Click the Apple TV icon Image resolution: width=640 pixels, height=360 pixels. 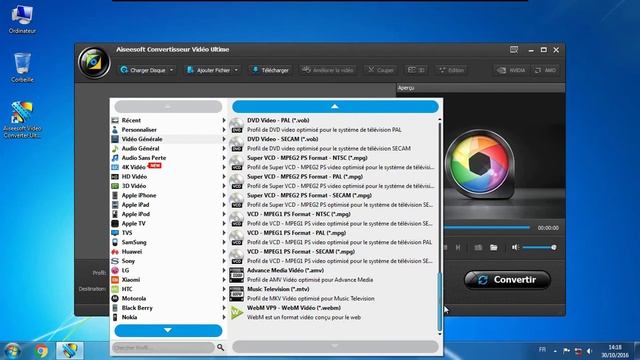coord(115,224)
